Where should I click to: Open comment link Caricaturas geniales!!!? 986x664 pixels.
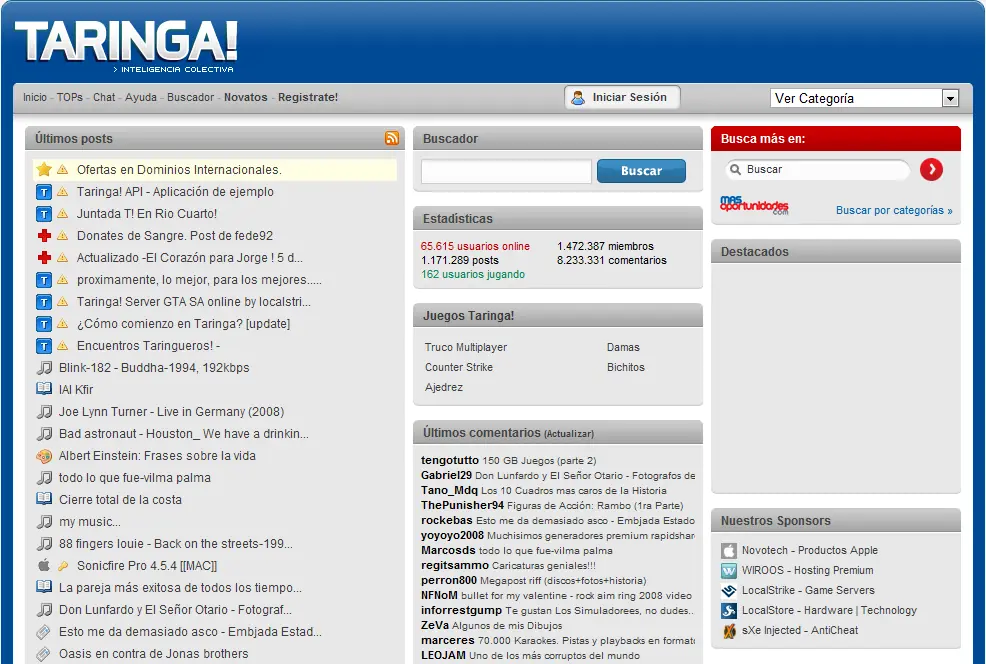[x=544, y=566]
